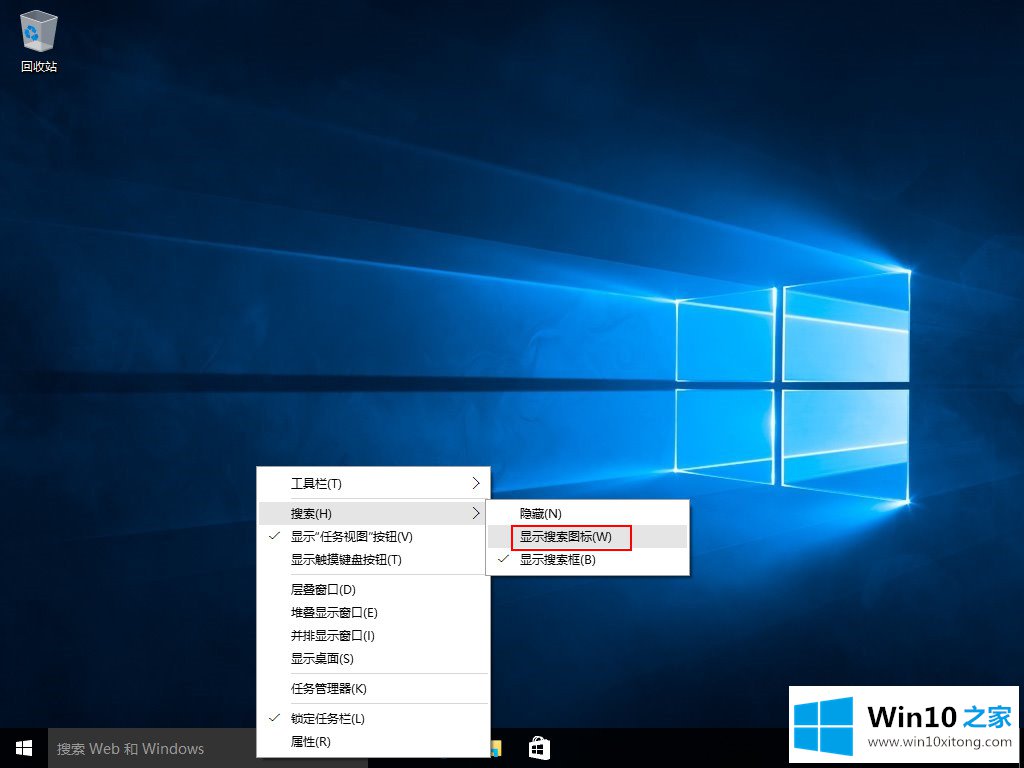Choose 层叠窗口(D) from context menu

pos(374,590)
